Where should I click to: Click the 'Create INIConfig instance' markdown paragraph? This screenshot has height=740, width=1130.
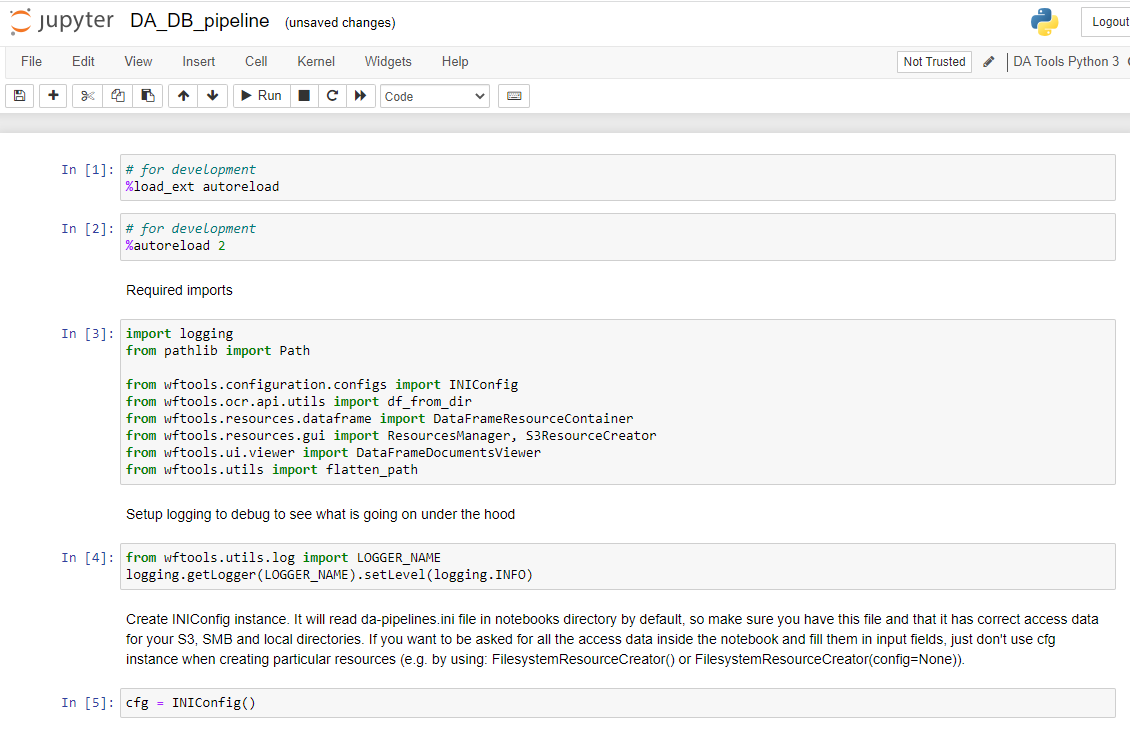613,639
